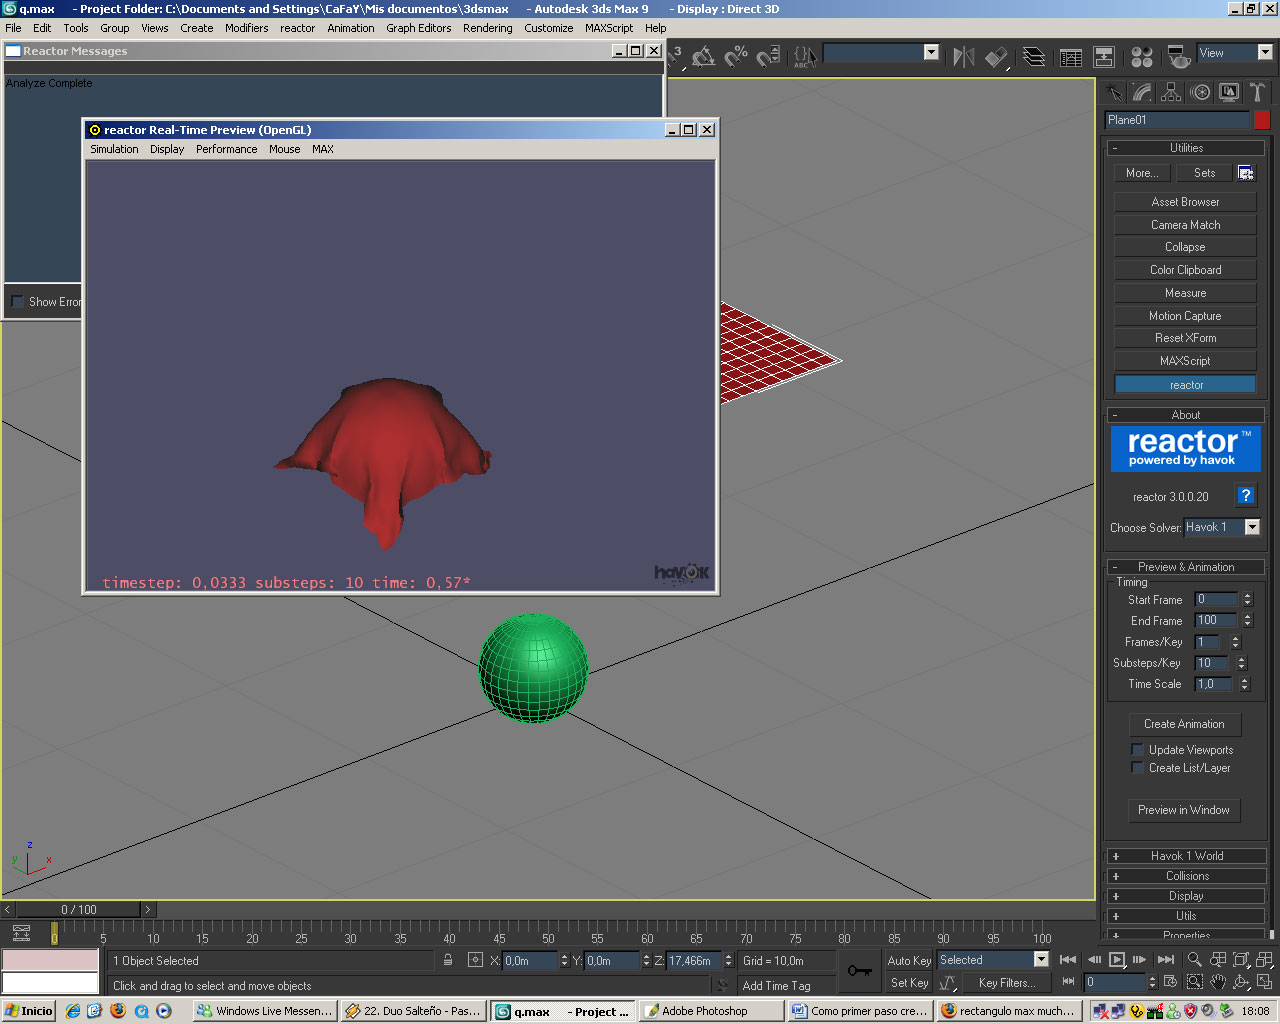Viewport: 1280px width, 1024px height.
Task: Click the Play Animation button
Action: coord(1117,960)
